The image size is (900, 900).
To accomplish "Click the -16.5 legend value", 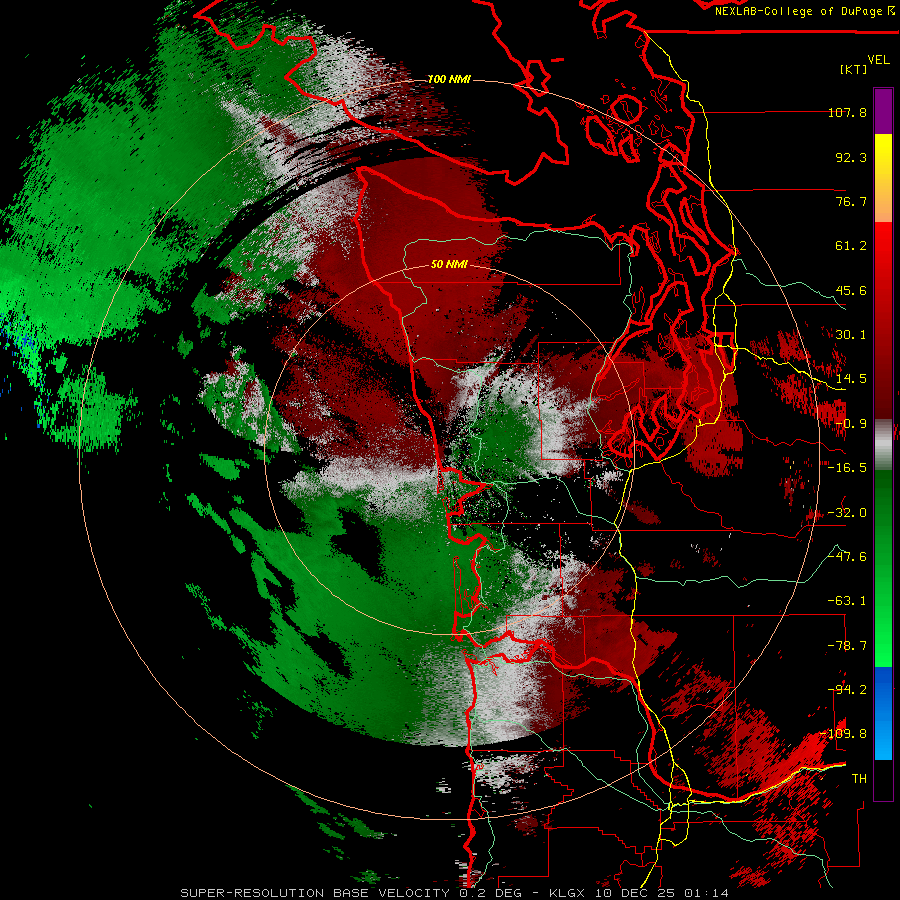I will (x=847, y=468).
